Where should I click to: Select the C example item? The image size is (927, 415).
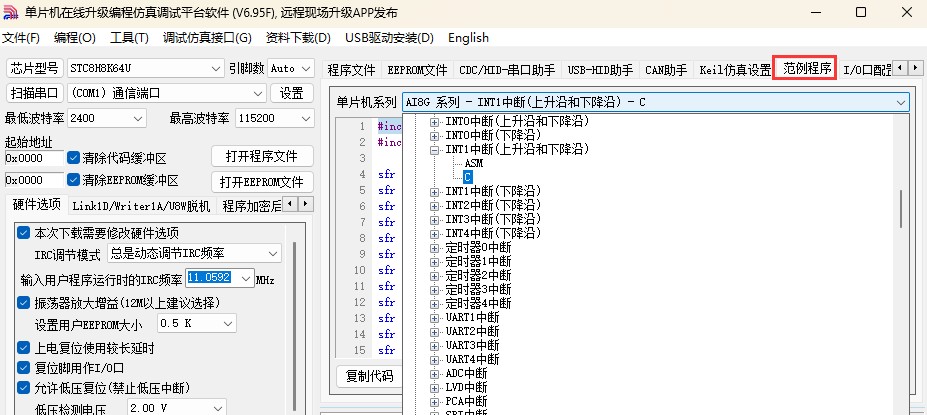coord(468,177)
